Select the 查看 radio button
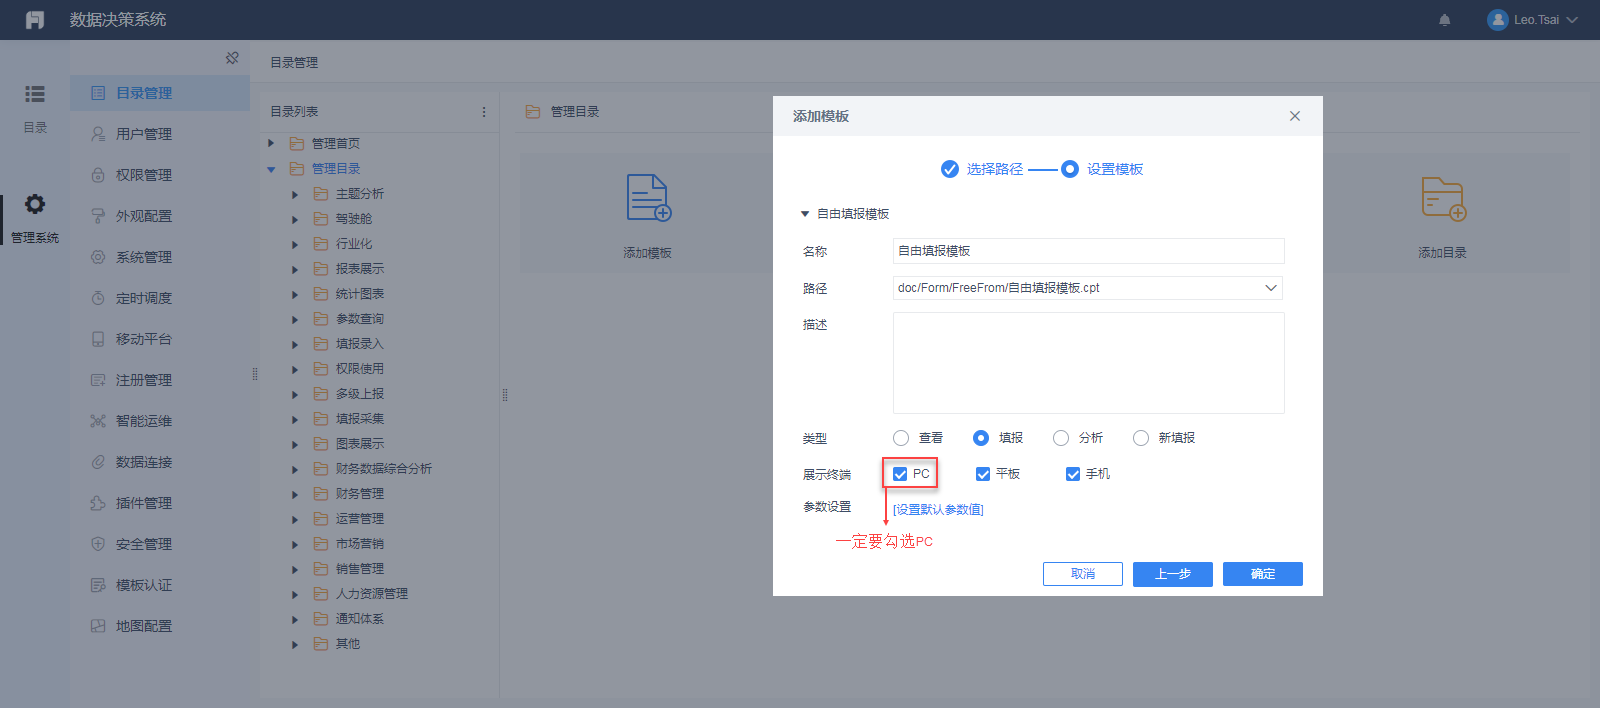Viewport: 1600px width, 708px height. 901,438
